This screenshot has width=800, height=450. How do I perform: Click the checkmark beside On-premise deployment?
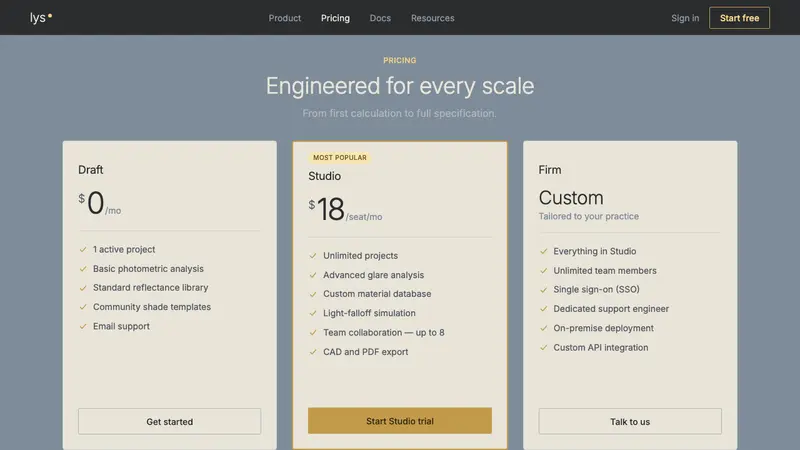(543, 328)
